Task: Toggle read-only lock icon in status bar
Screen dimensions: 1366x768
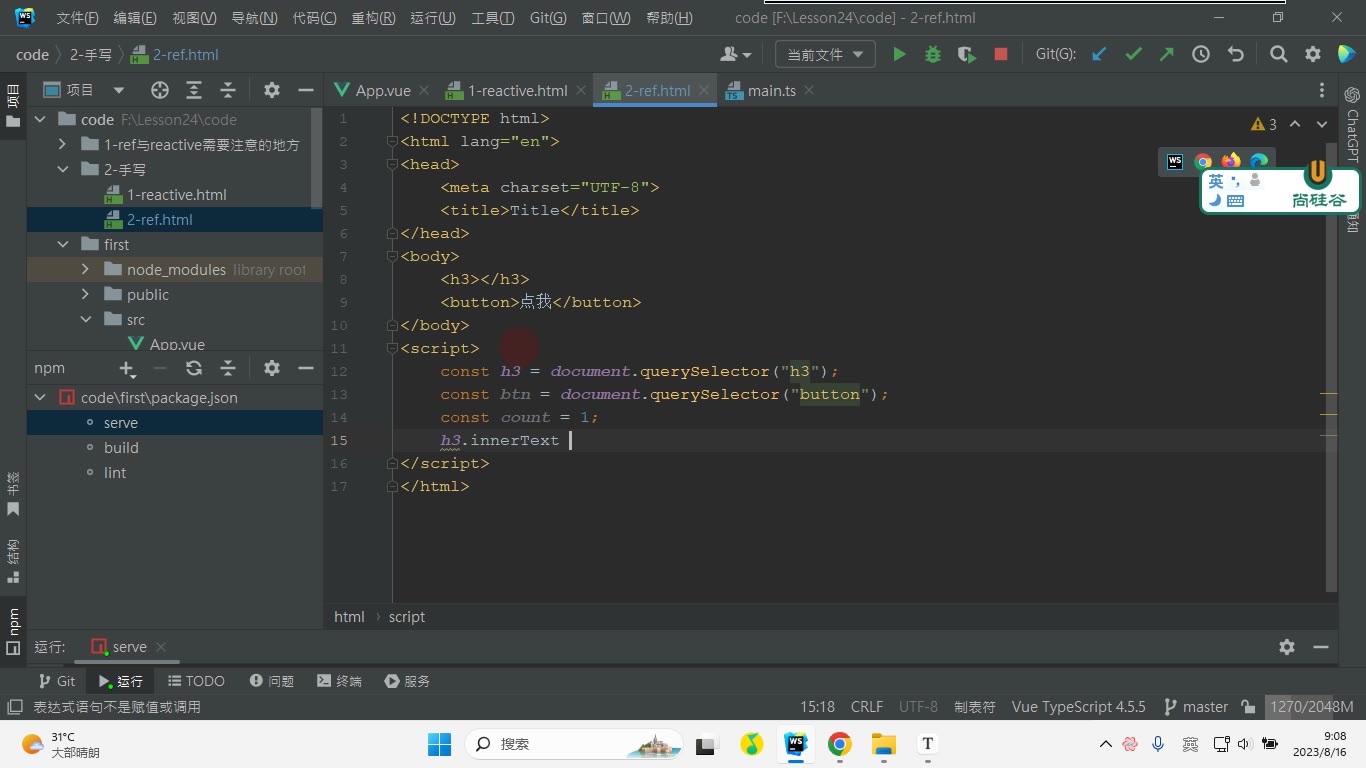Action: 1248,707
